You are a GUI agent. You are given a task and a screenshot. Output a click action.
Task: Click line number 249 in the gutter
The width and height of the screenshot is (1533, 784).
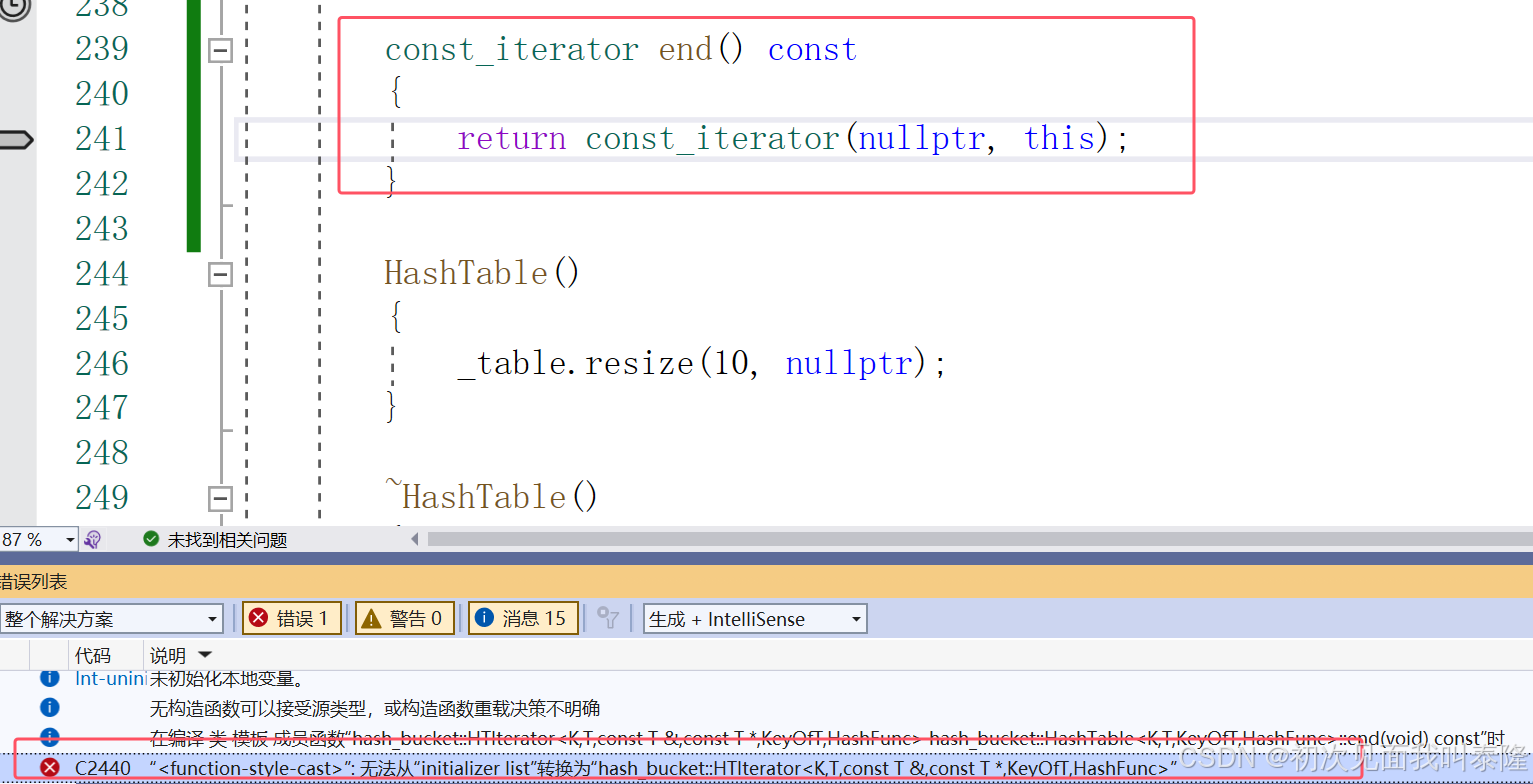[102, 497]
